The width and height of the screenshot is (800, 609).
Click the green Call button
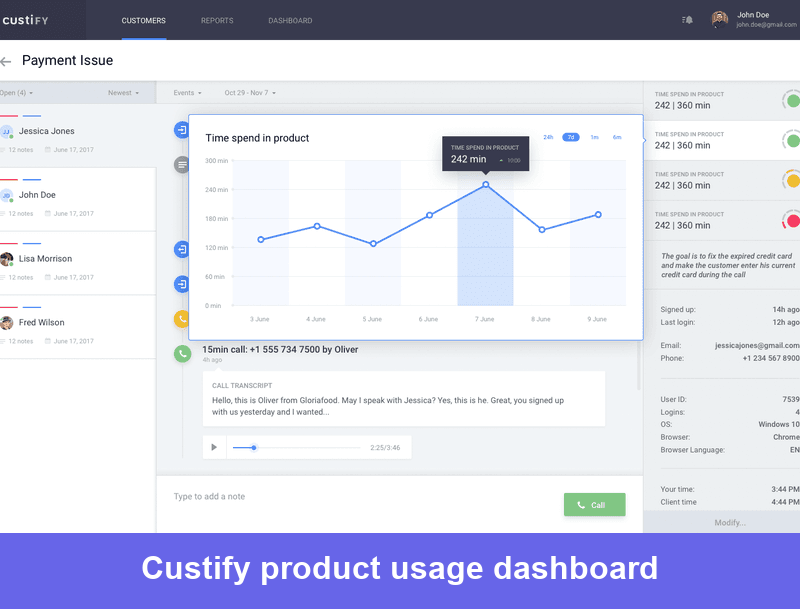tap(594, 505)
